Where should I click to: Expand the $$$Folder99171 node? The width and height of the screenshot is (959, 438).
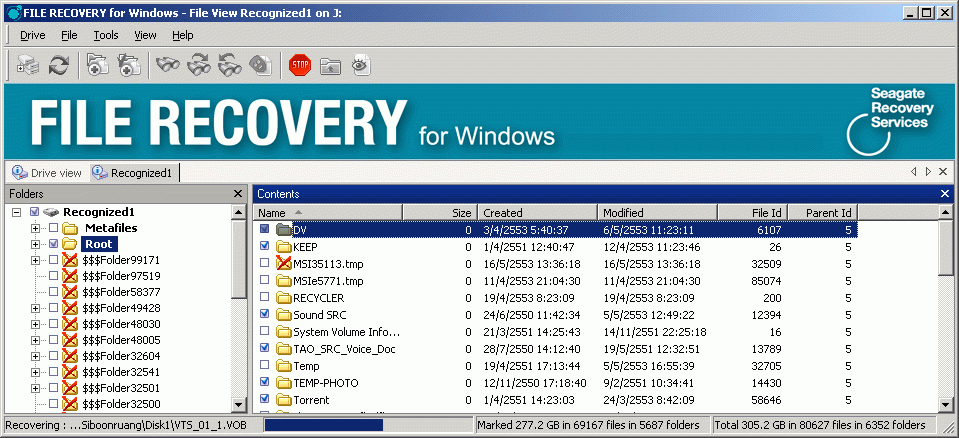click(35, 260)
